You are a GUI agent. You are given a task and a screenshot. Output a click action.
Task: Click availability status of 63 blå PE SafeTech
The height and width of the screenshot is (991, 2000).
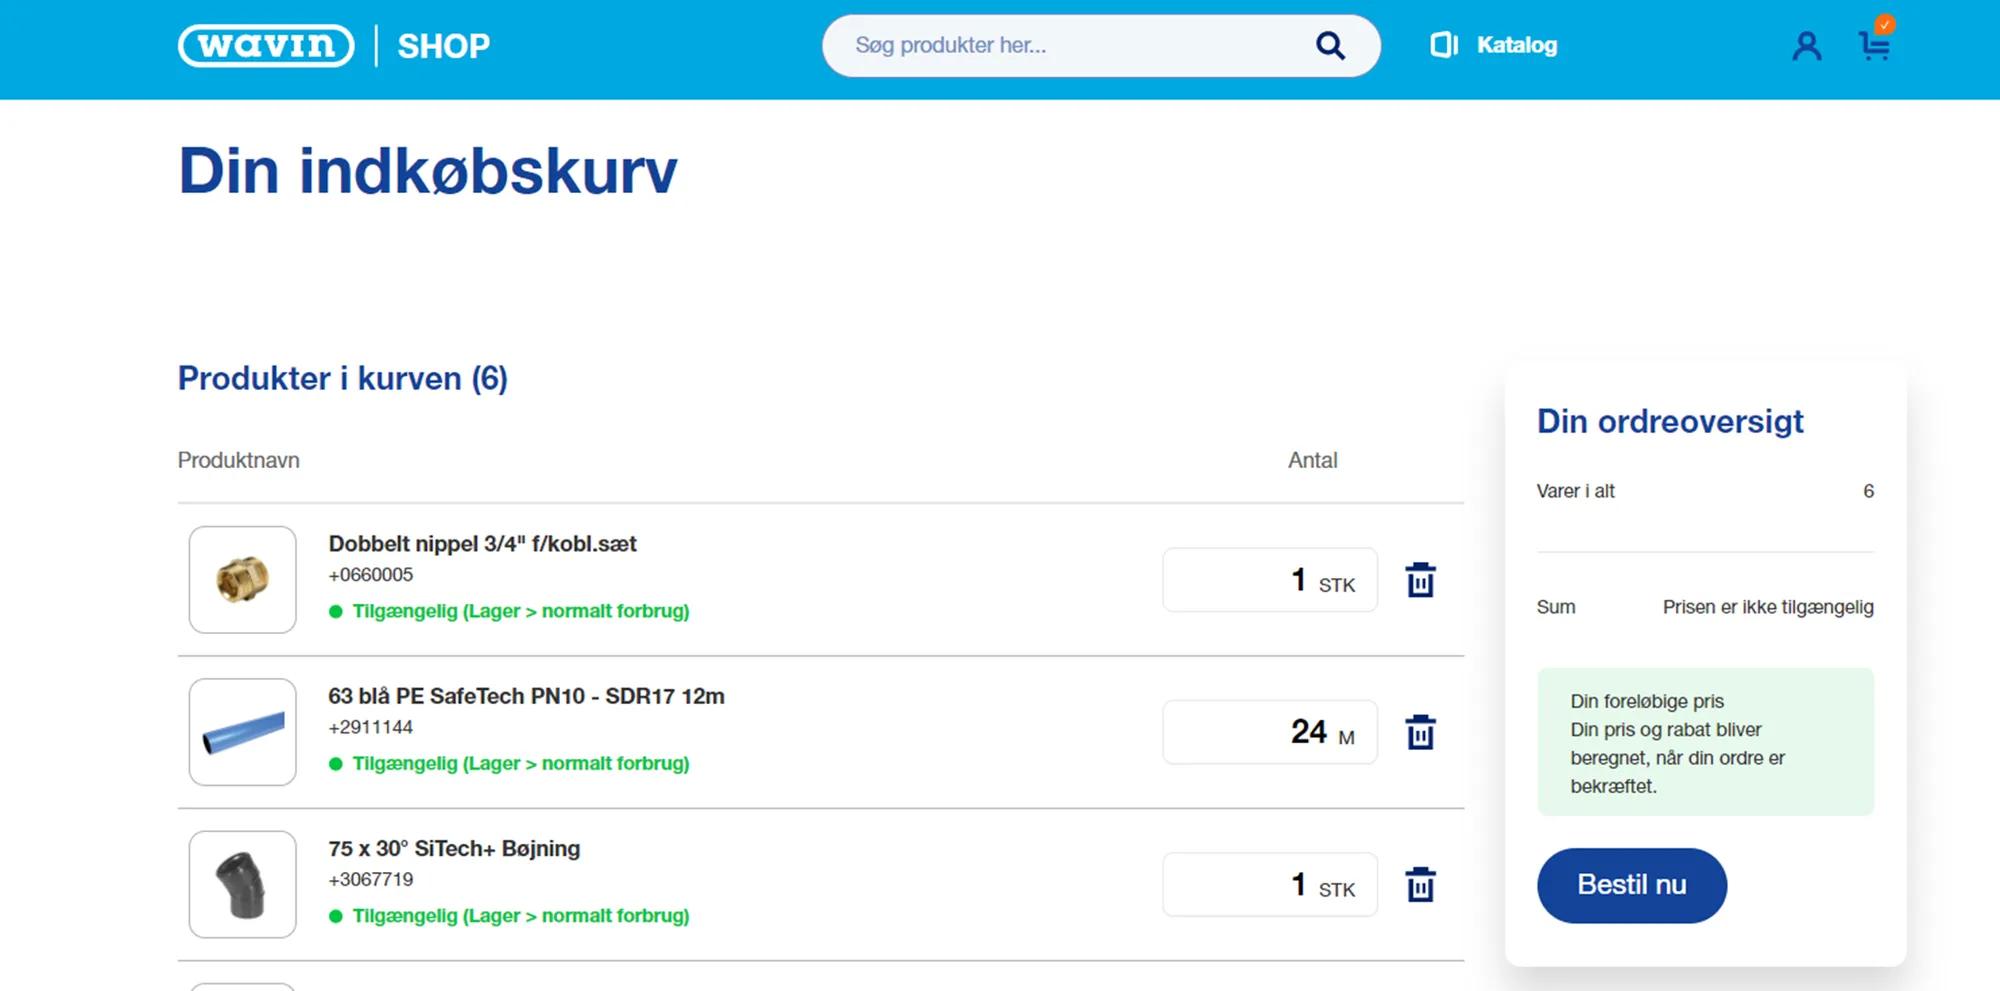coord(509,764)
